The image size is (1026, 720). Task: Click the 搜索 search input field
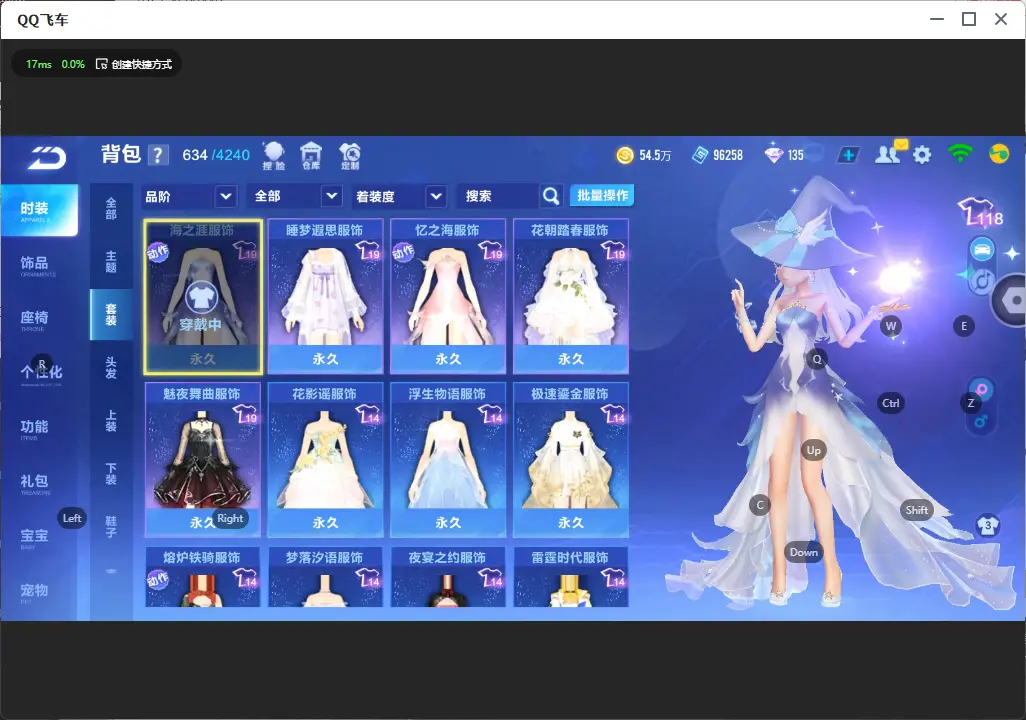497,196
